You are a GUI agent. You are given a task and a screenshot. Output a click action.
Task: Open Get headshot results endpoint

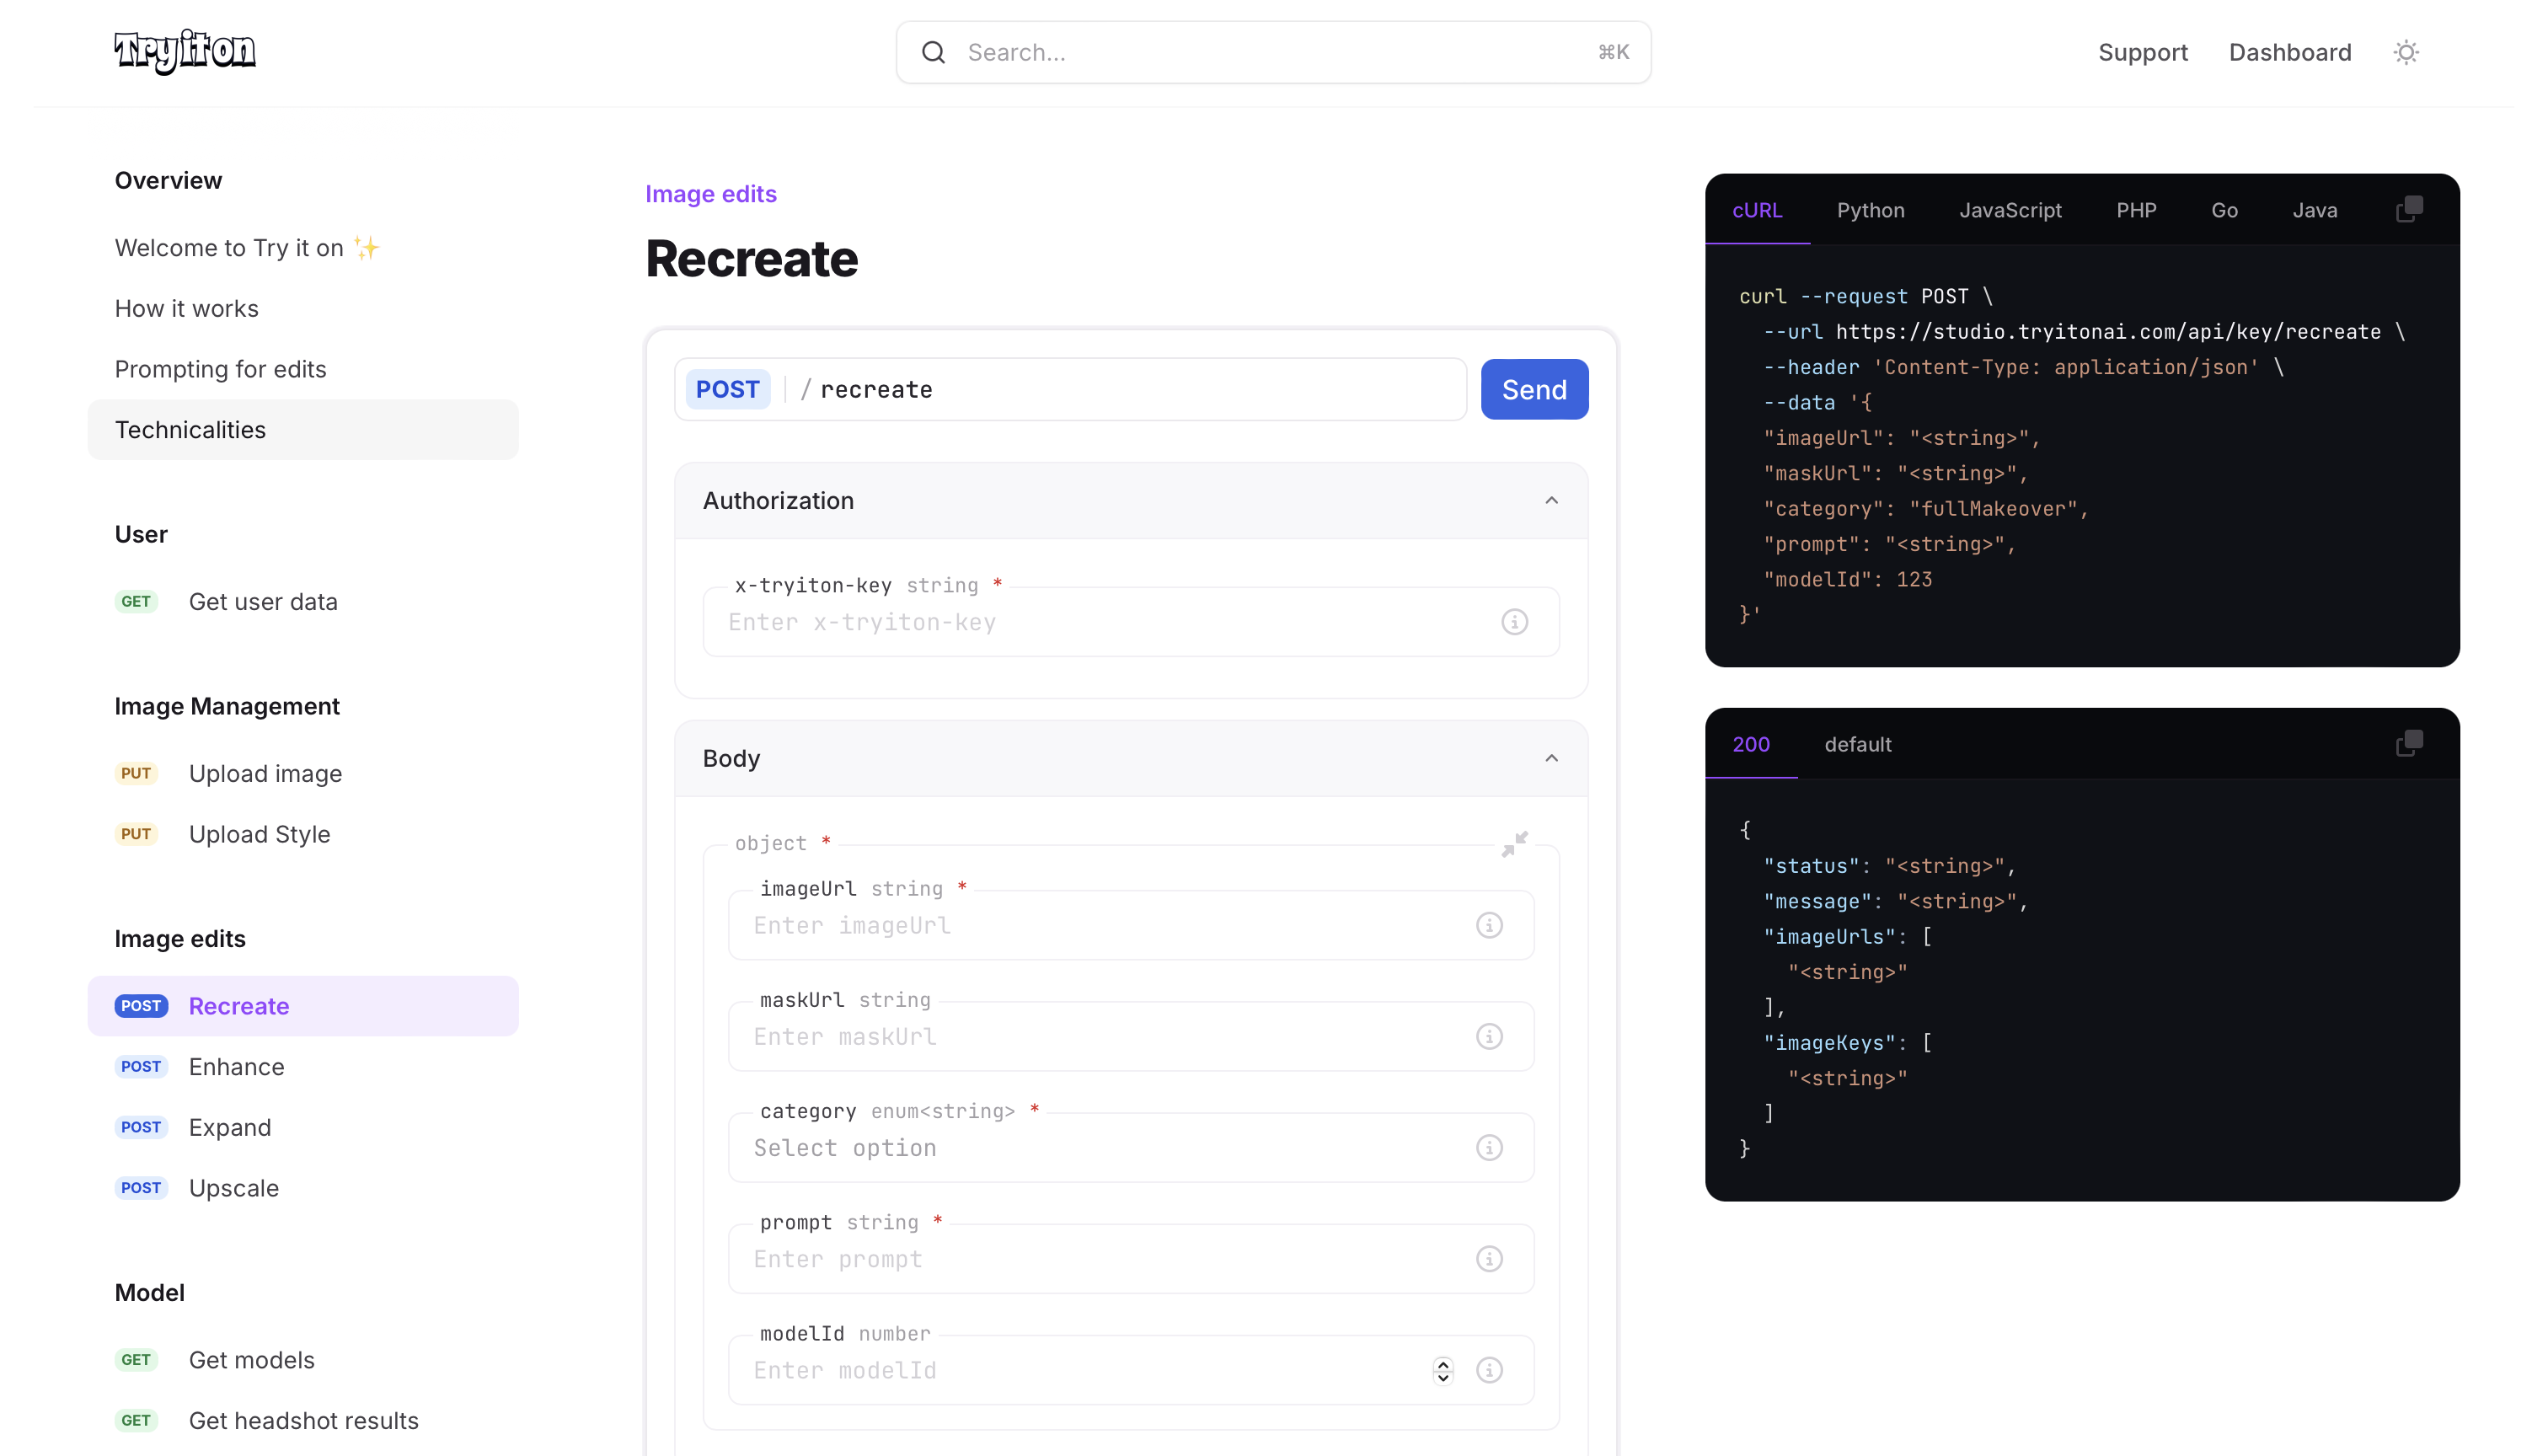pos(303,1421)
